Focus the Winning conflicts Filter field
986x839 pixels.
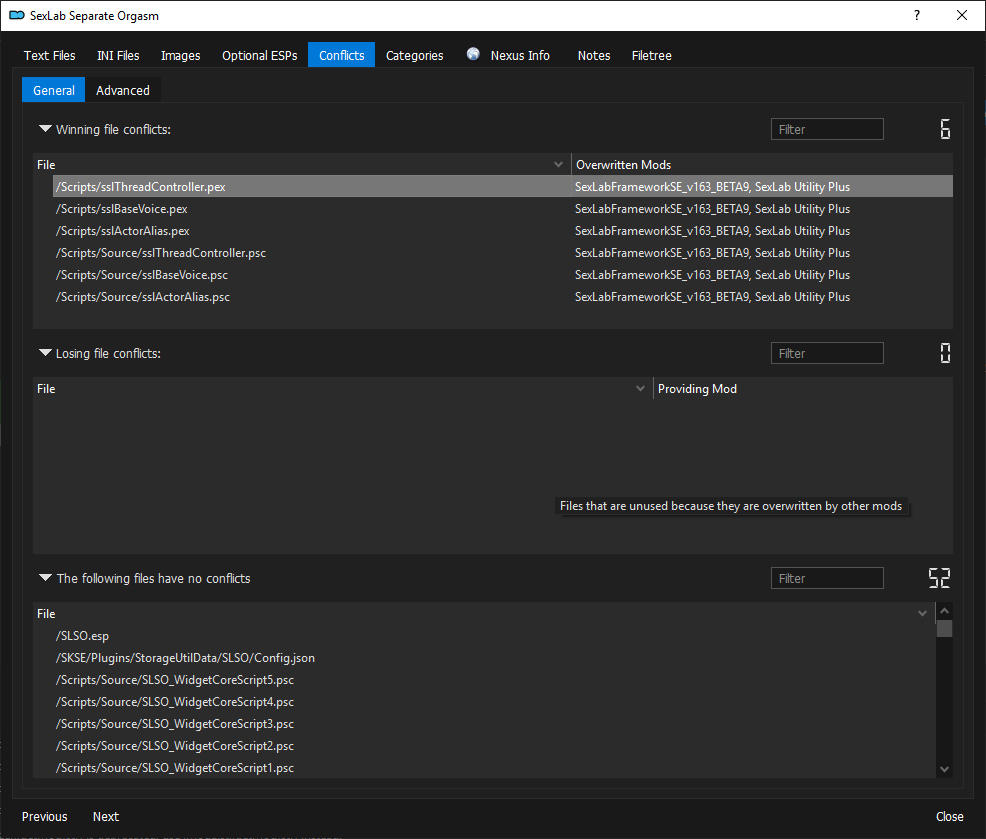coord(827,129)
